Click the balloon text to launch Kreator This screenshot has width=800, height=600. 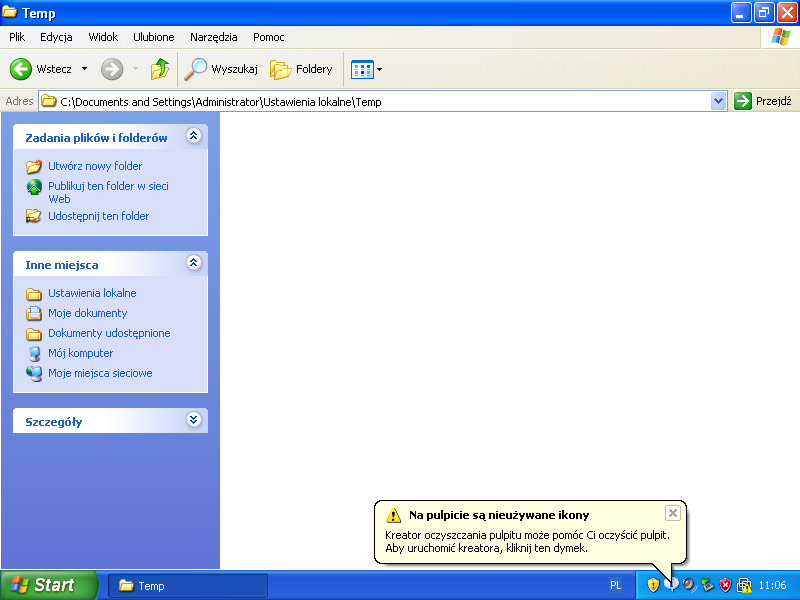[527, 542]
